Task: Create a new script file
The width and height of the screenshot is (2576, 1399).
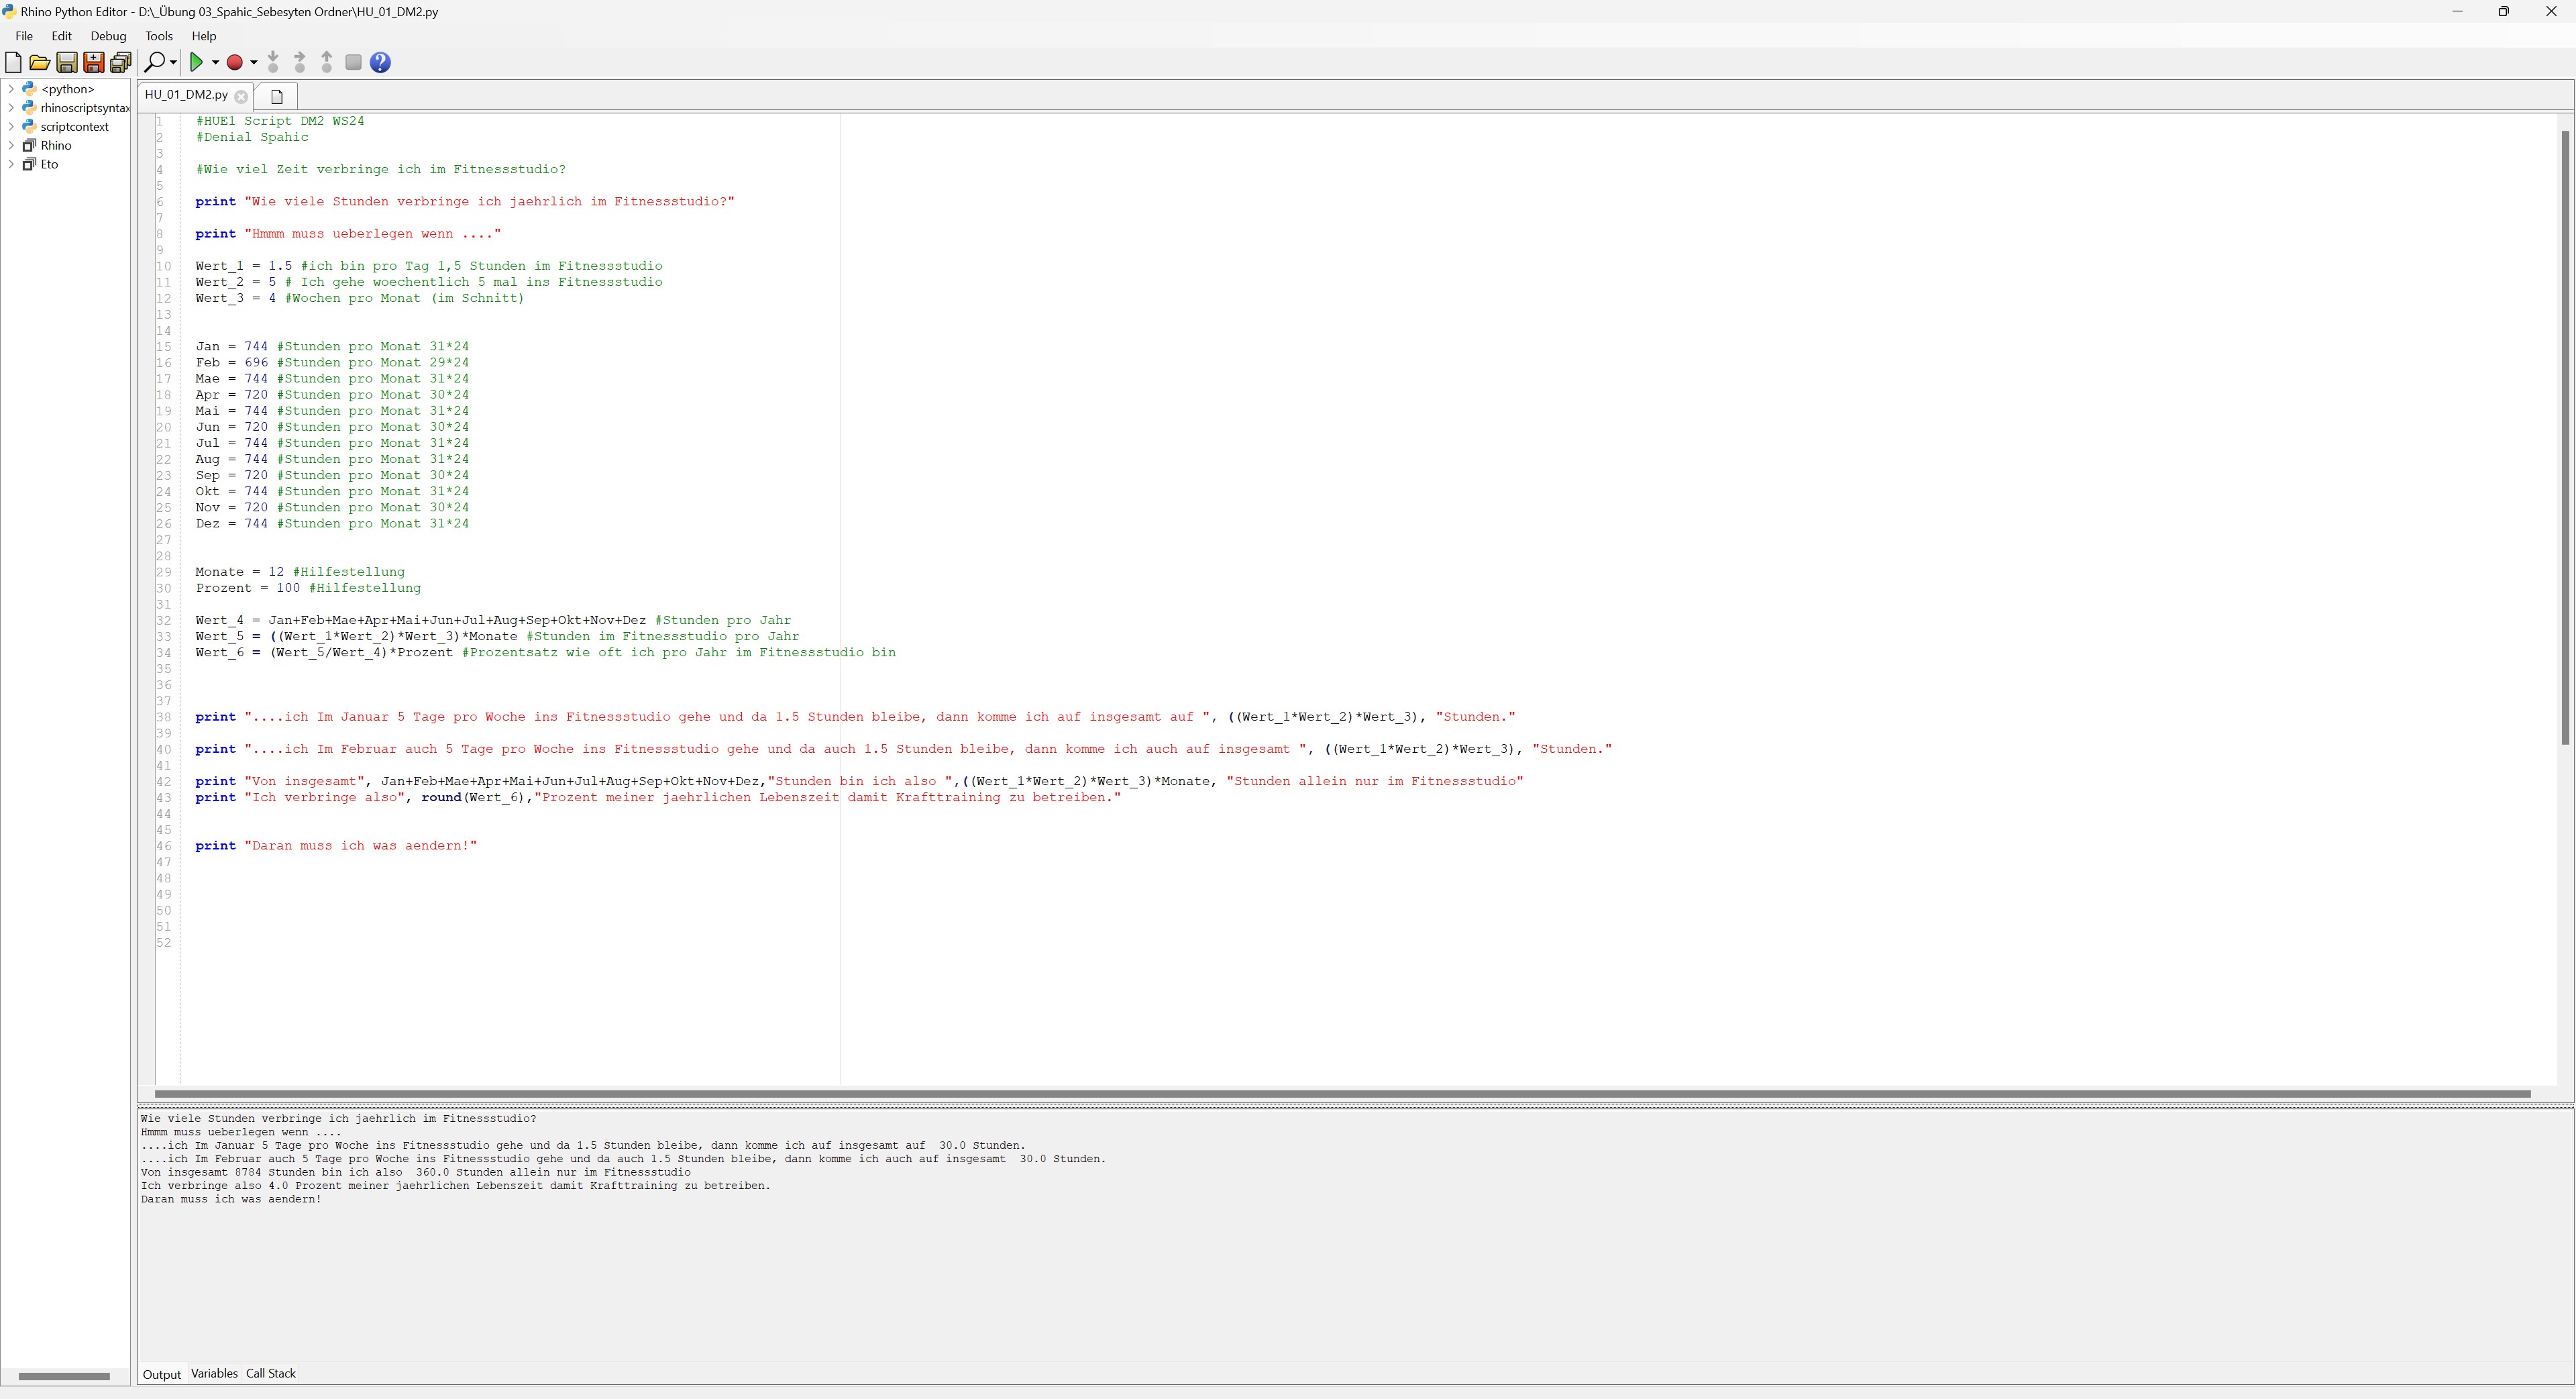Action: click(x=13, y=62)
